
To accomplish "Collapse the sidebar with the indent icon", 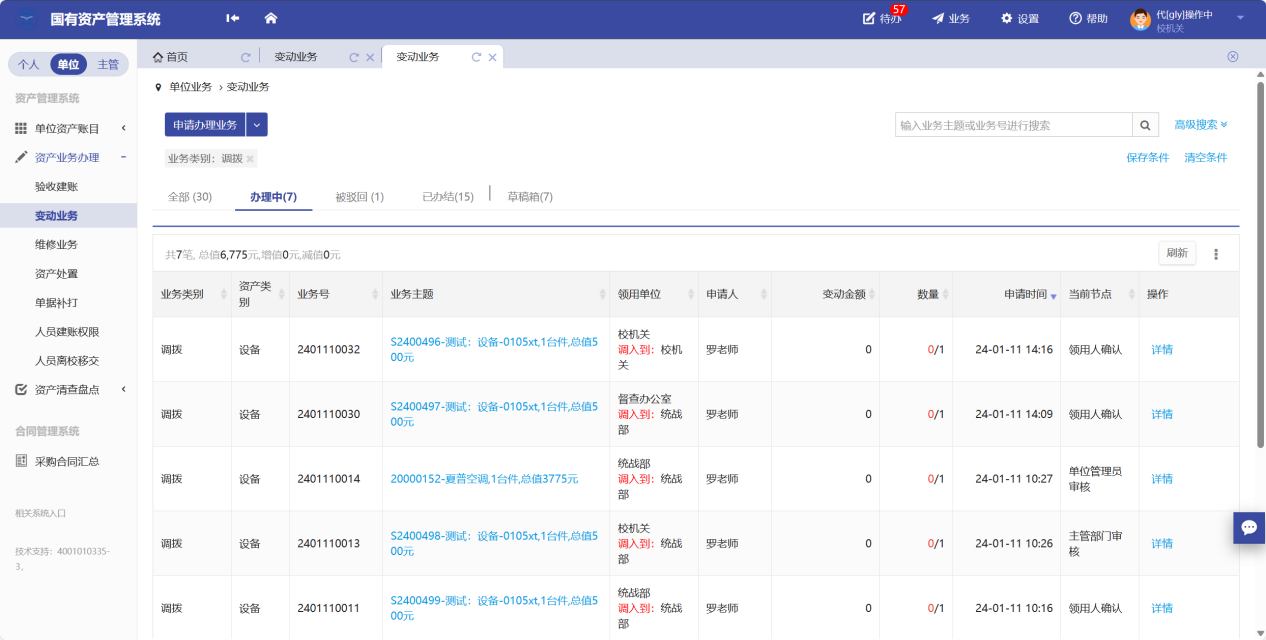I will click(x=233, y=18).
